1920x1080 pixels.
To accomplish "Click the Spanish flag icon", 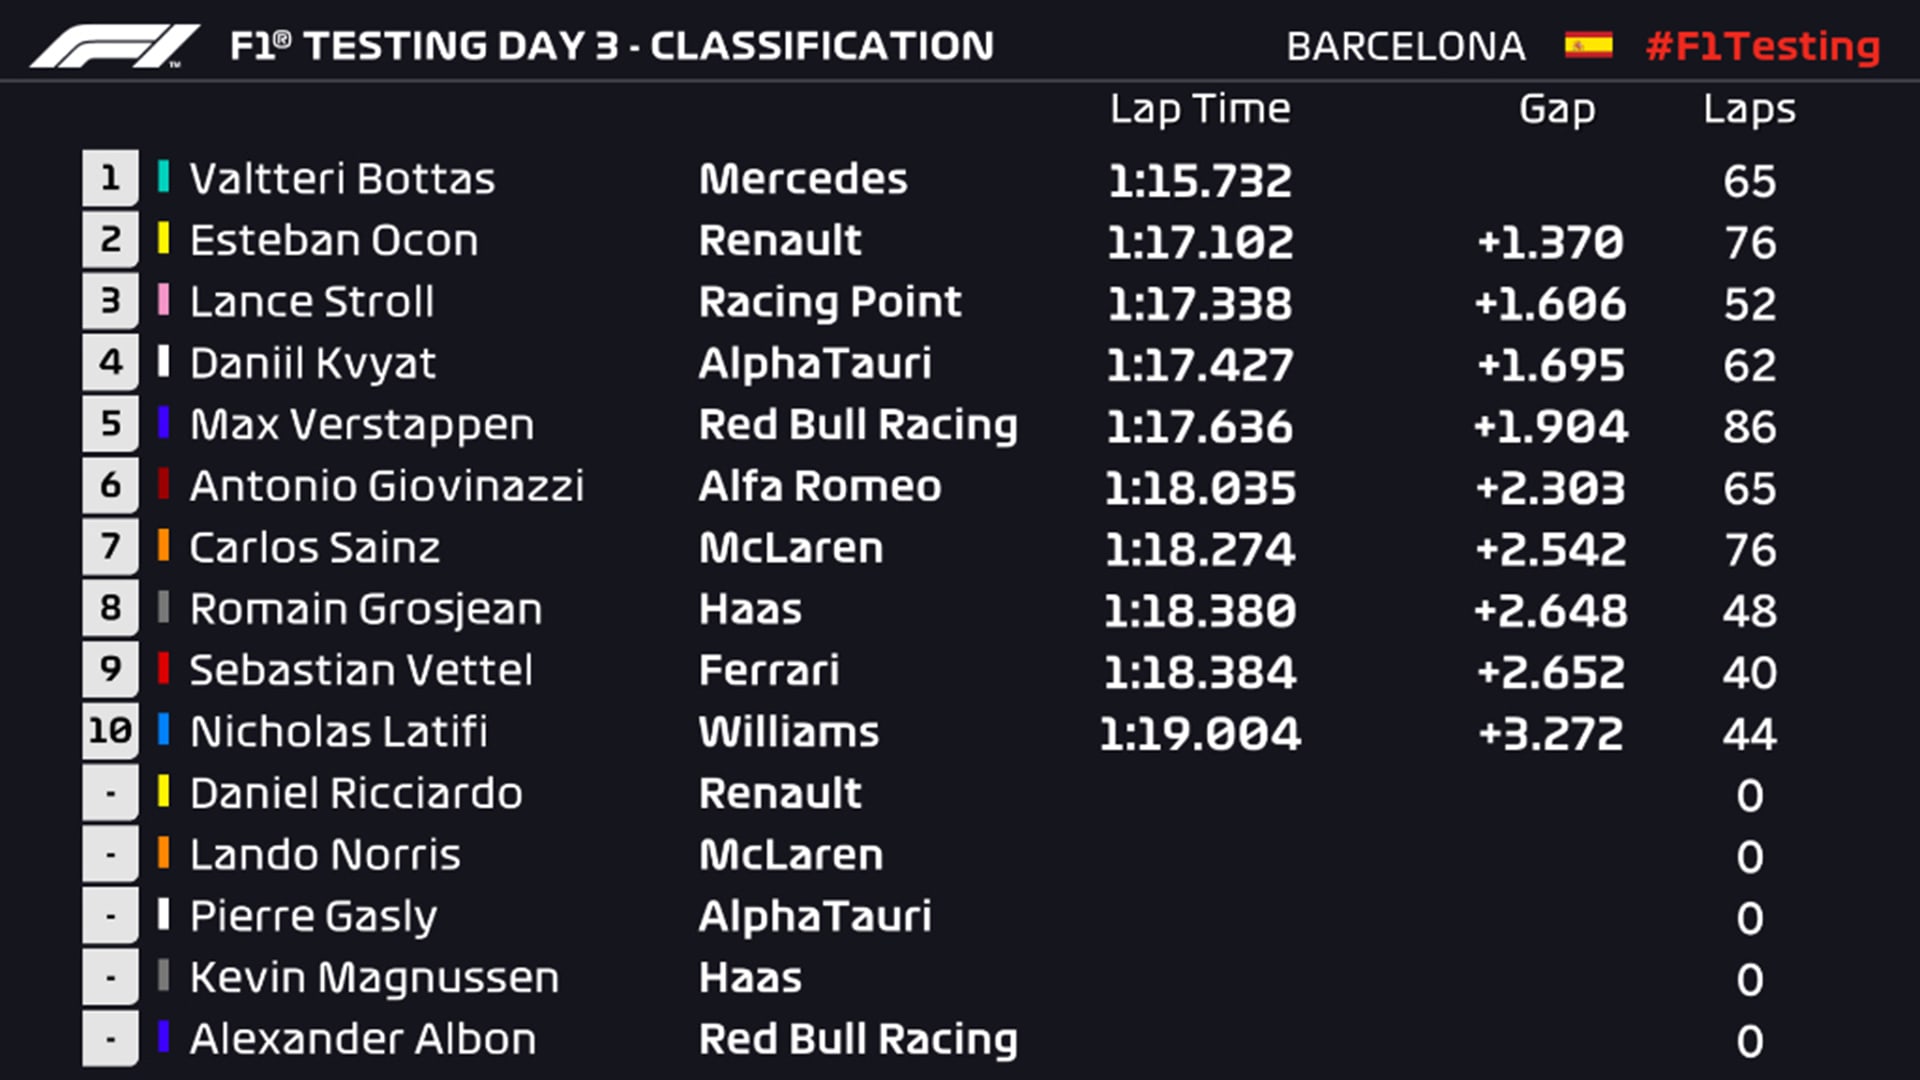I will pos(1588,46).
